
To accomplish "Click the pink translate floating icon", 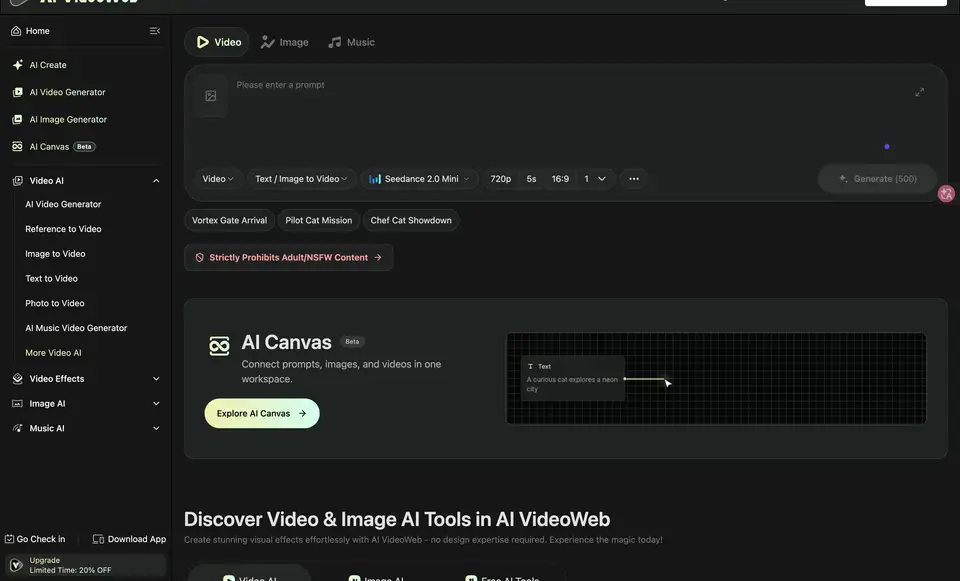I will [x=946, y=194].
